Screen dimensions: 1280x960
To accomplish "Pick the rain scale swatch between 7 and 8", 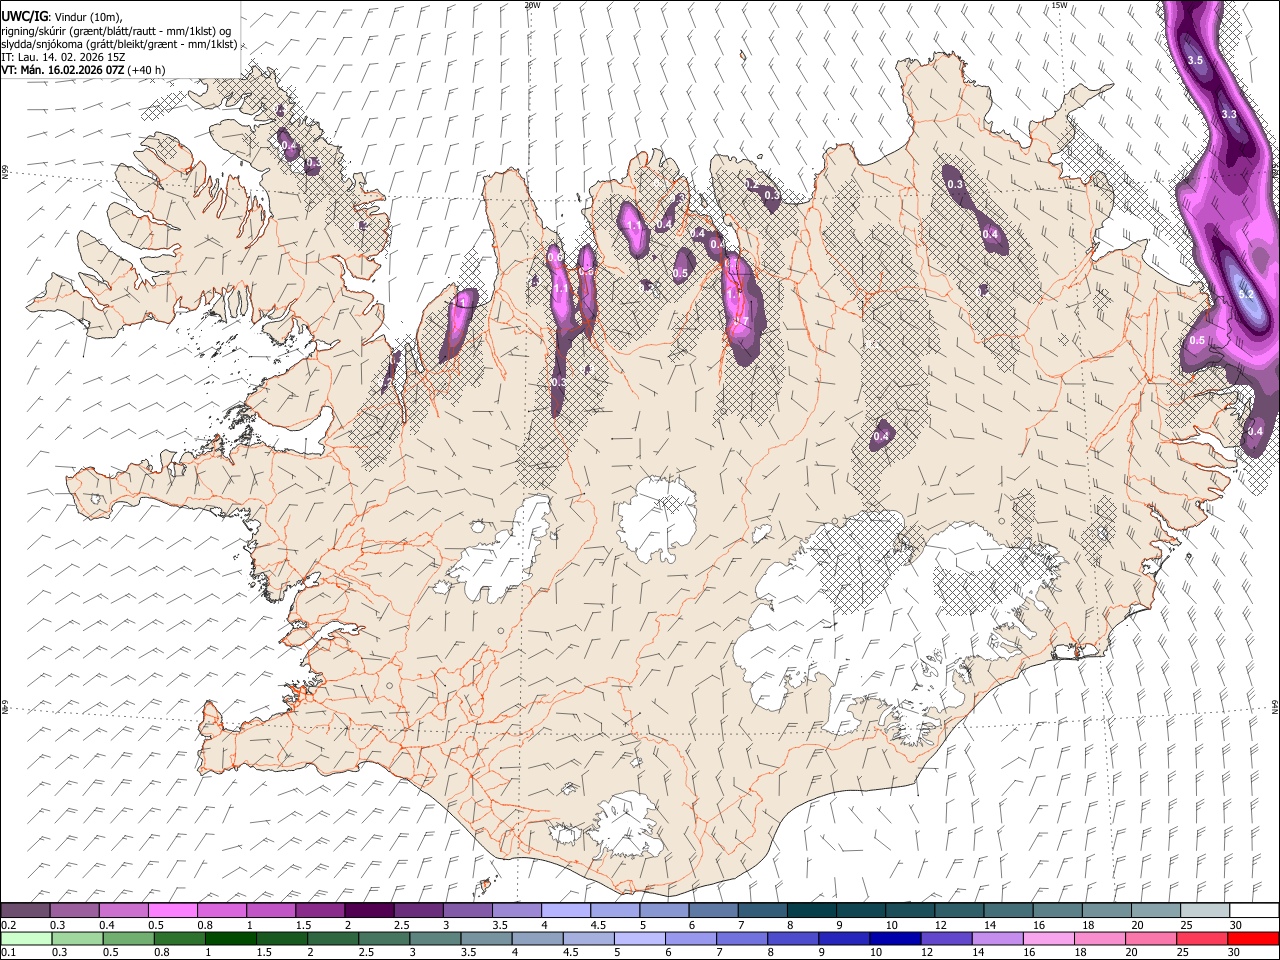I will pos(743,938).
